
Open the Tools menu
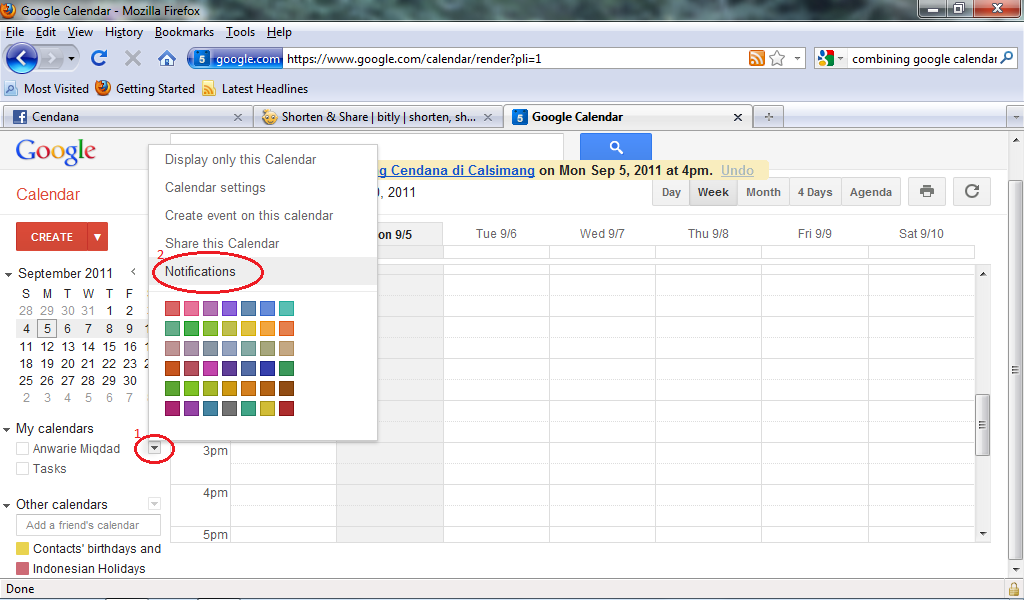pyautogui.click(x=240, y=32)
